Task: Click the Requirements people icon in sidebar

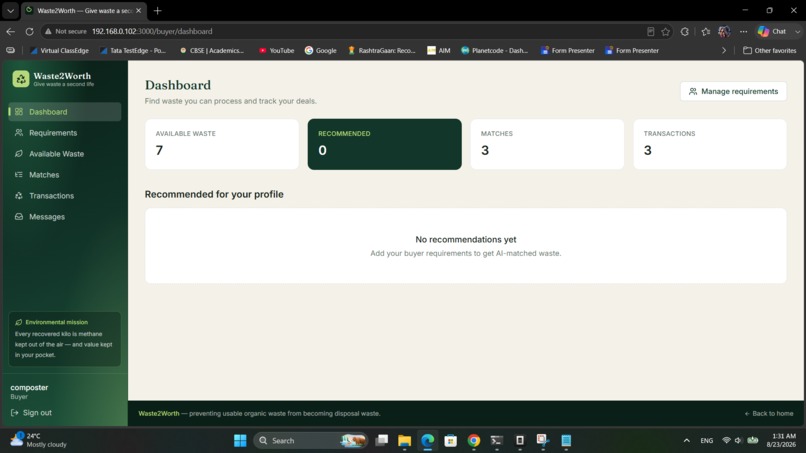Action: (x=19, y=133)
